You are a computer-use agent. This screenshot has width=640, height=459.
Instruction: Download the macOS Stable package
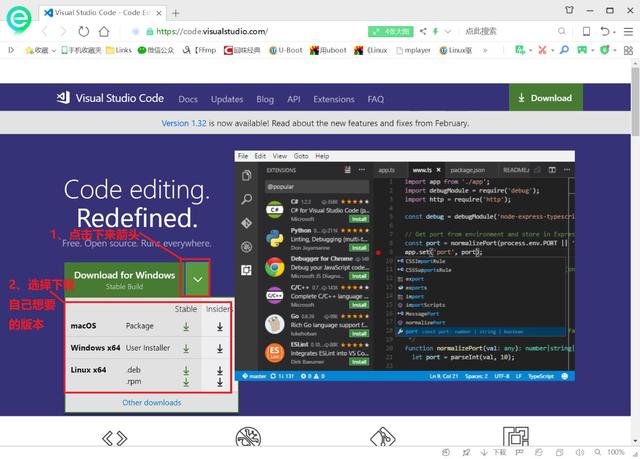186,326
